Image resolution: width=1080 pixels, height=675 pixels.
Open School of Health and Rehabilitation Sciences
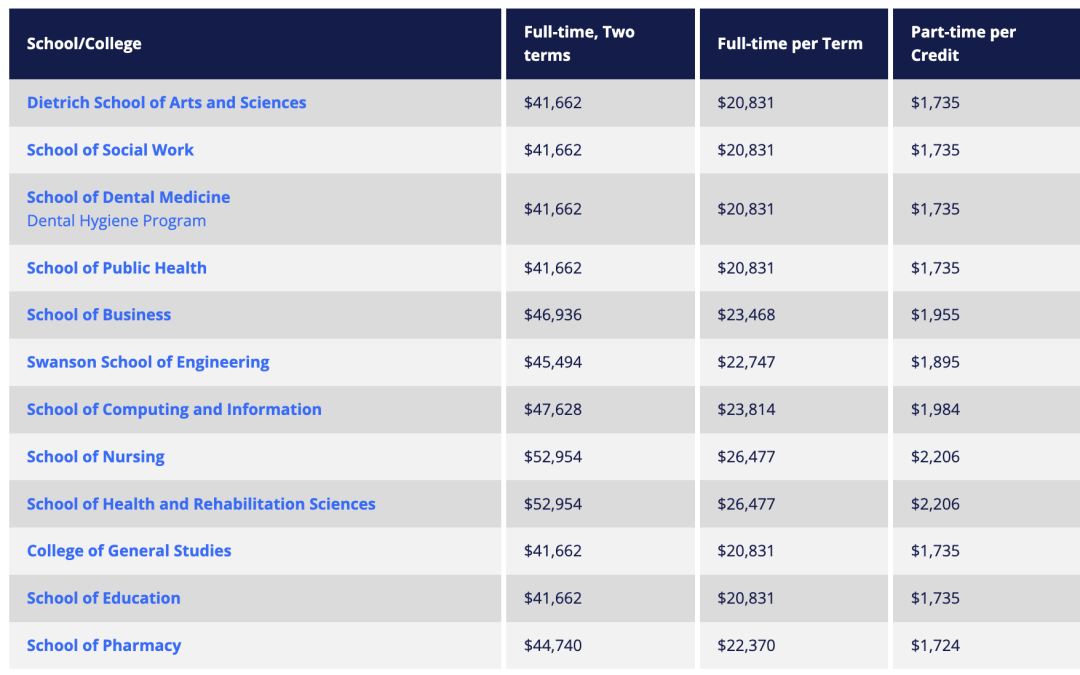pos(201,504)
